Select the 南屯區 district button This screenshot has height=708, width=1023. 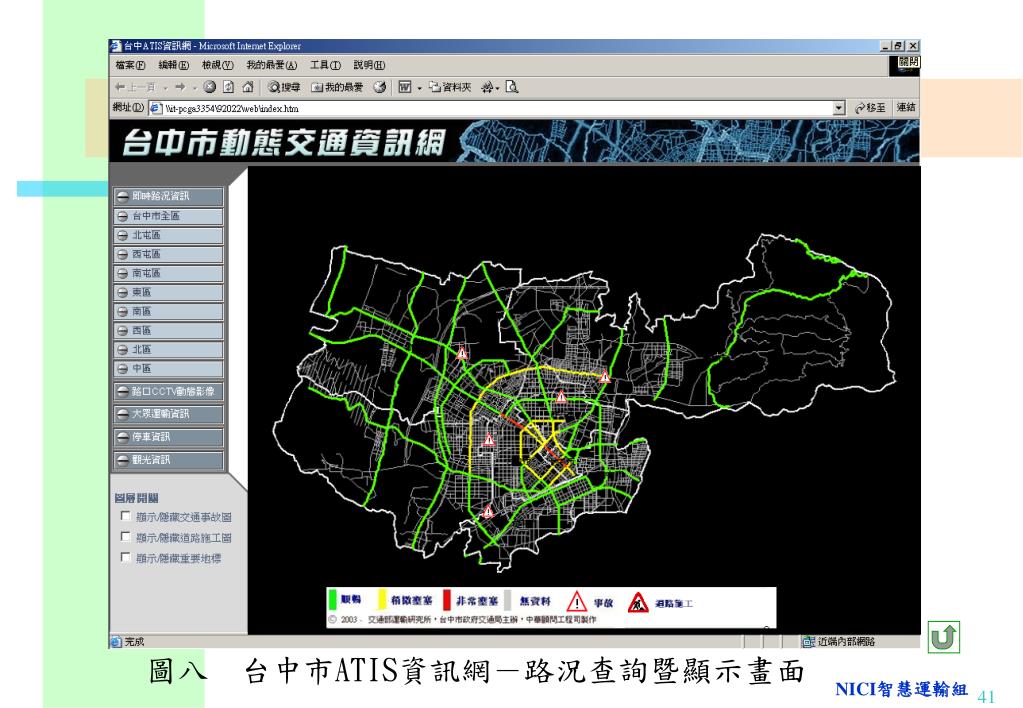(168, 273)
